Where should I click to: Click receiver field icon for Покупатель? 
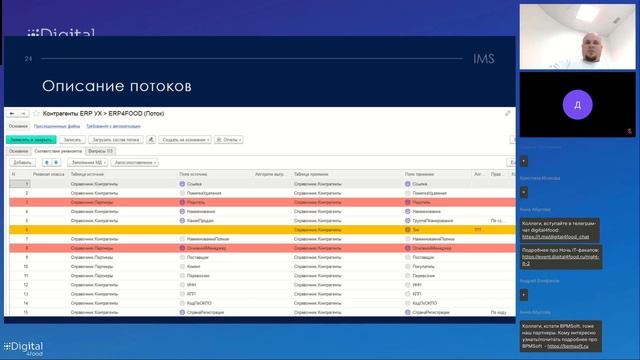click(407, 267)
